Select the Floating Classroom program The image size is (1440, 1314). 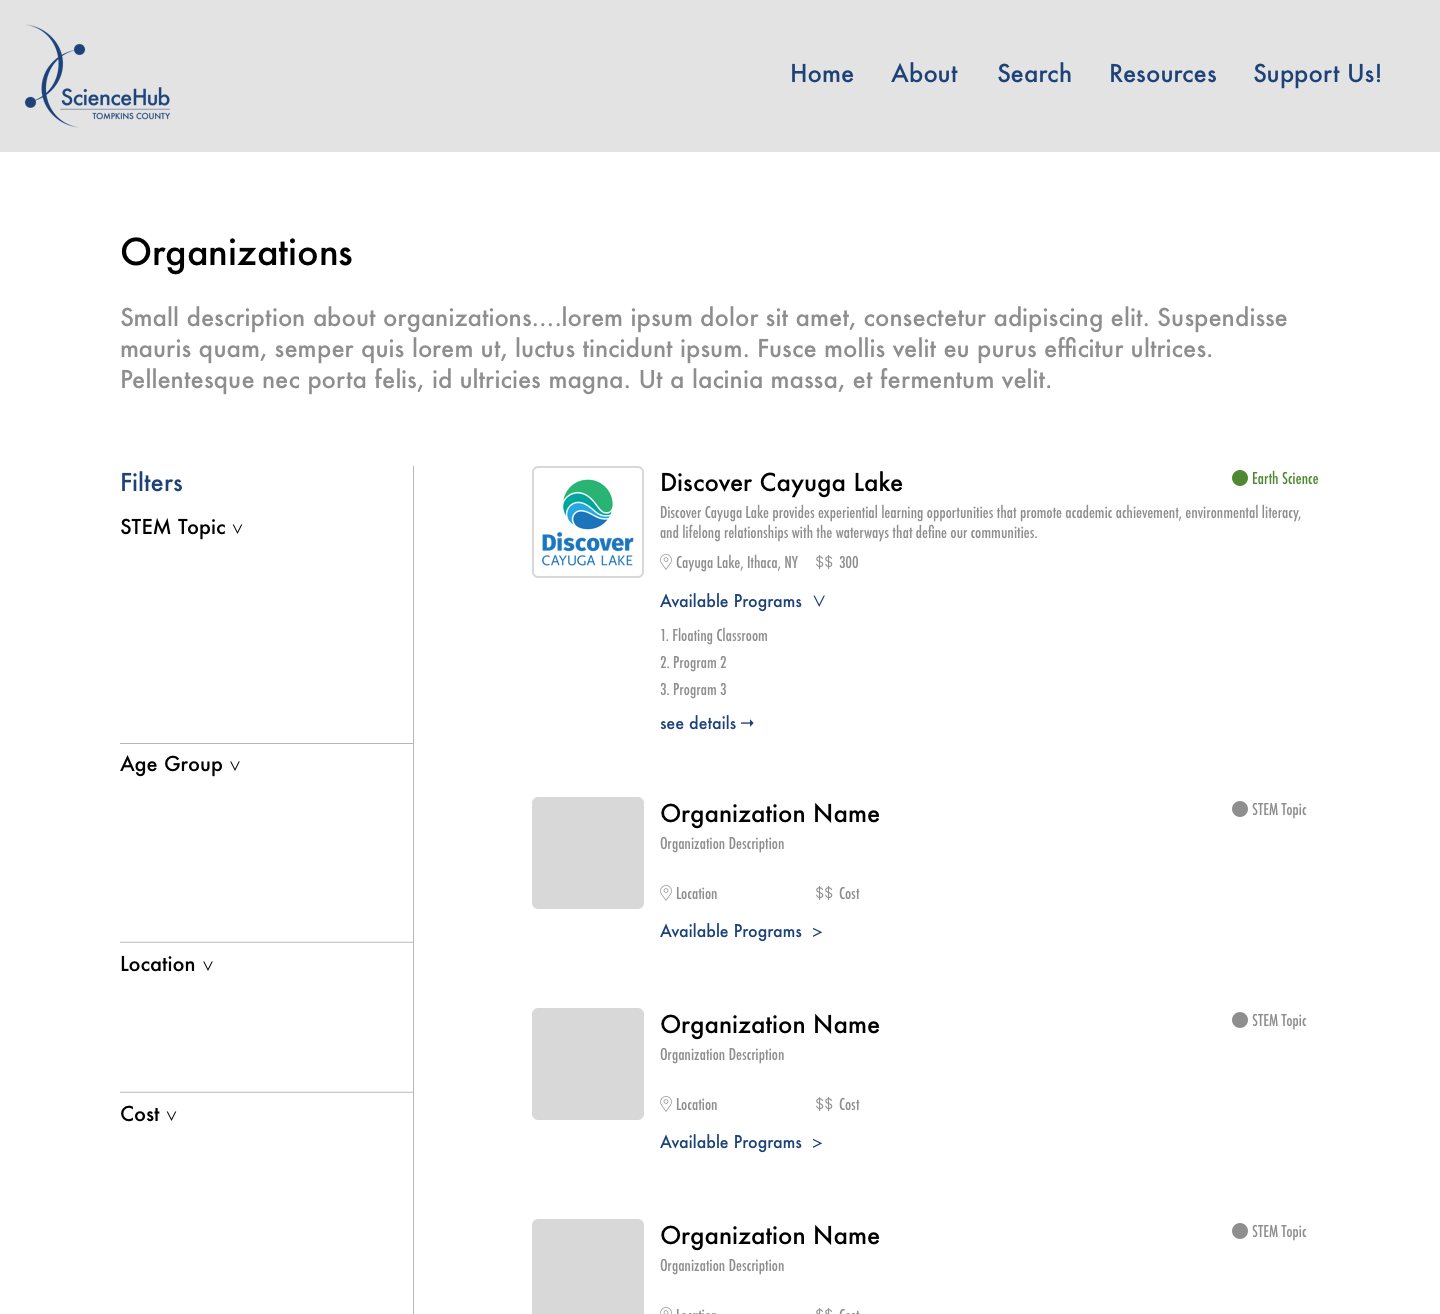pyautogui.click(x=714, y=636)
